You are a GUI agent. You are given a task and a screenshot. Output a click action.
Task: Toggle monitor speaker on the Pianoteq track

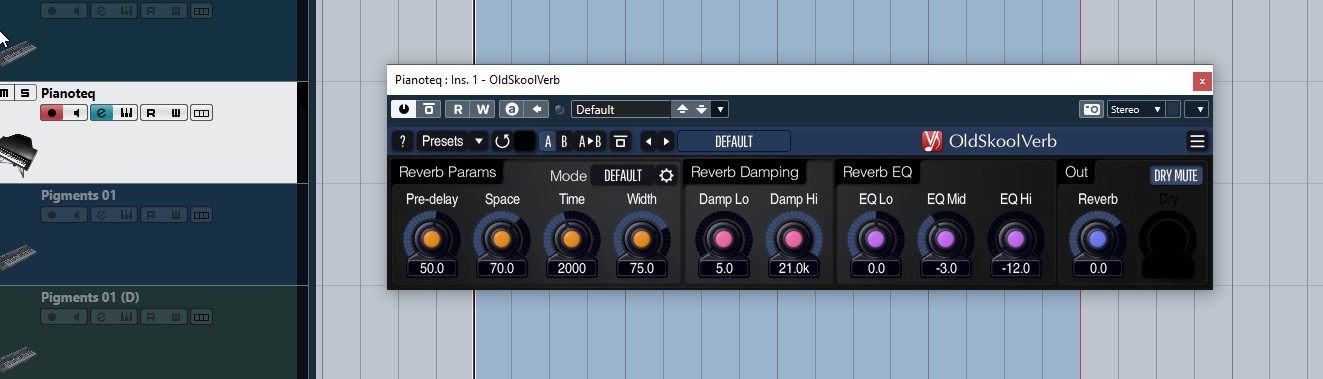[x=76, y=113]
